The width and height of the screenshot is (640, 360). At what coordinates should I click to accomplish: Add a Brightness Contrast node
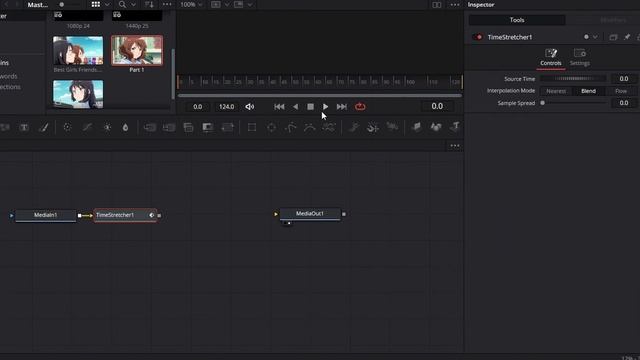[107, 127]
